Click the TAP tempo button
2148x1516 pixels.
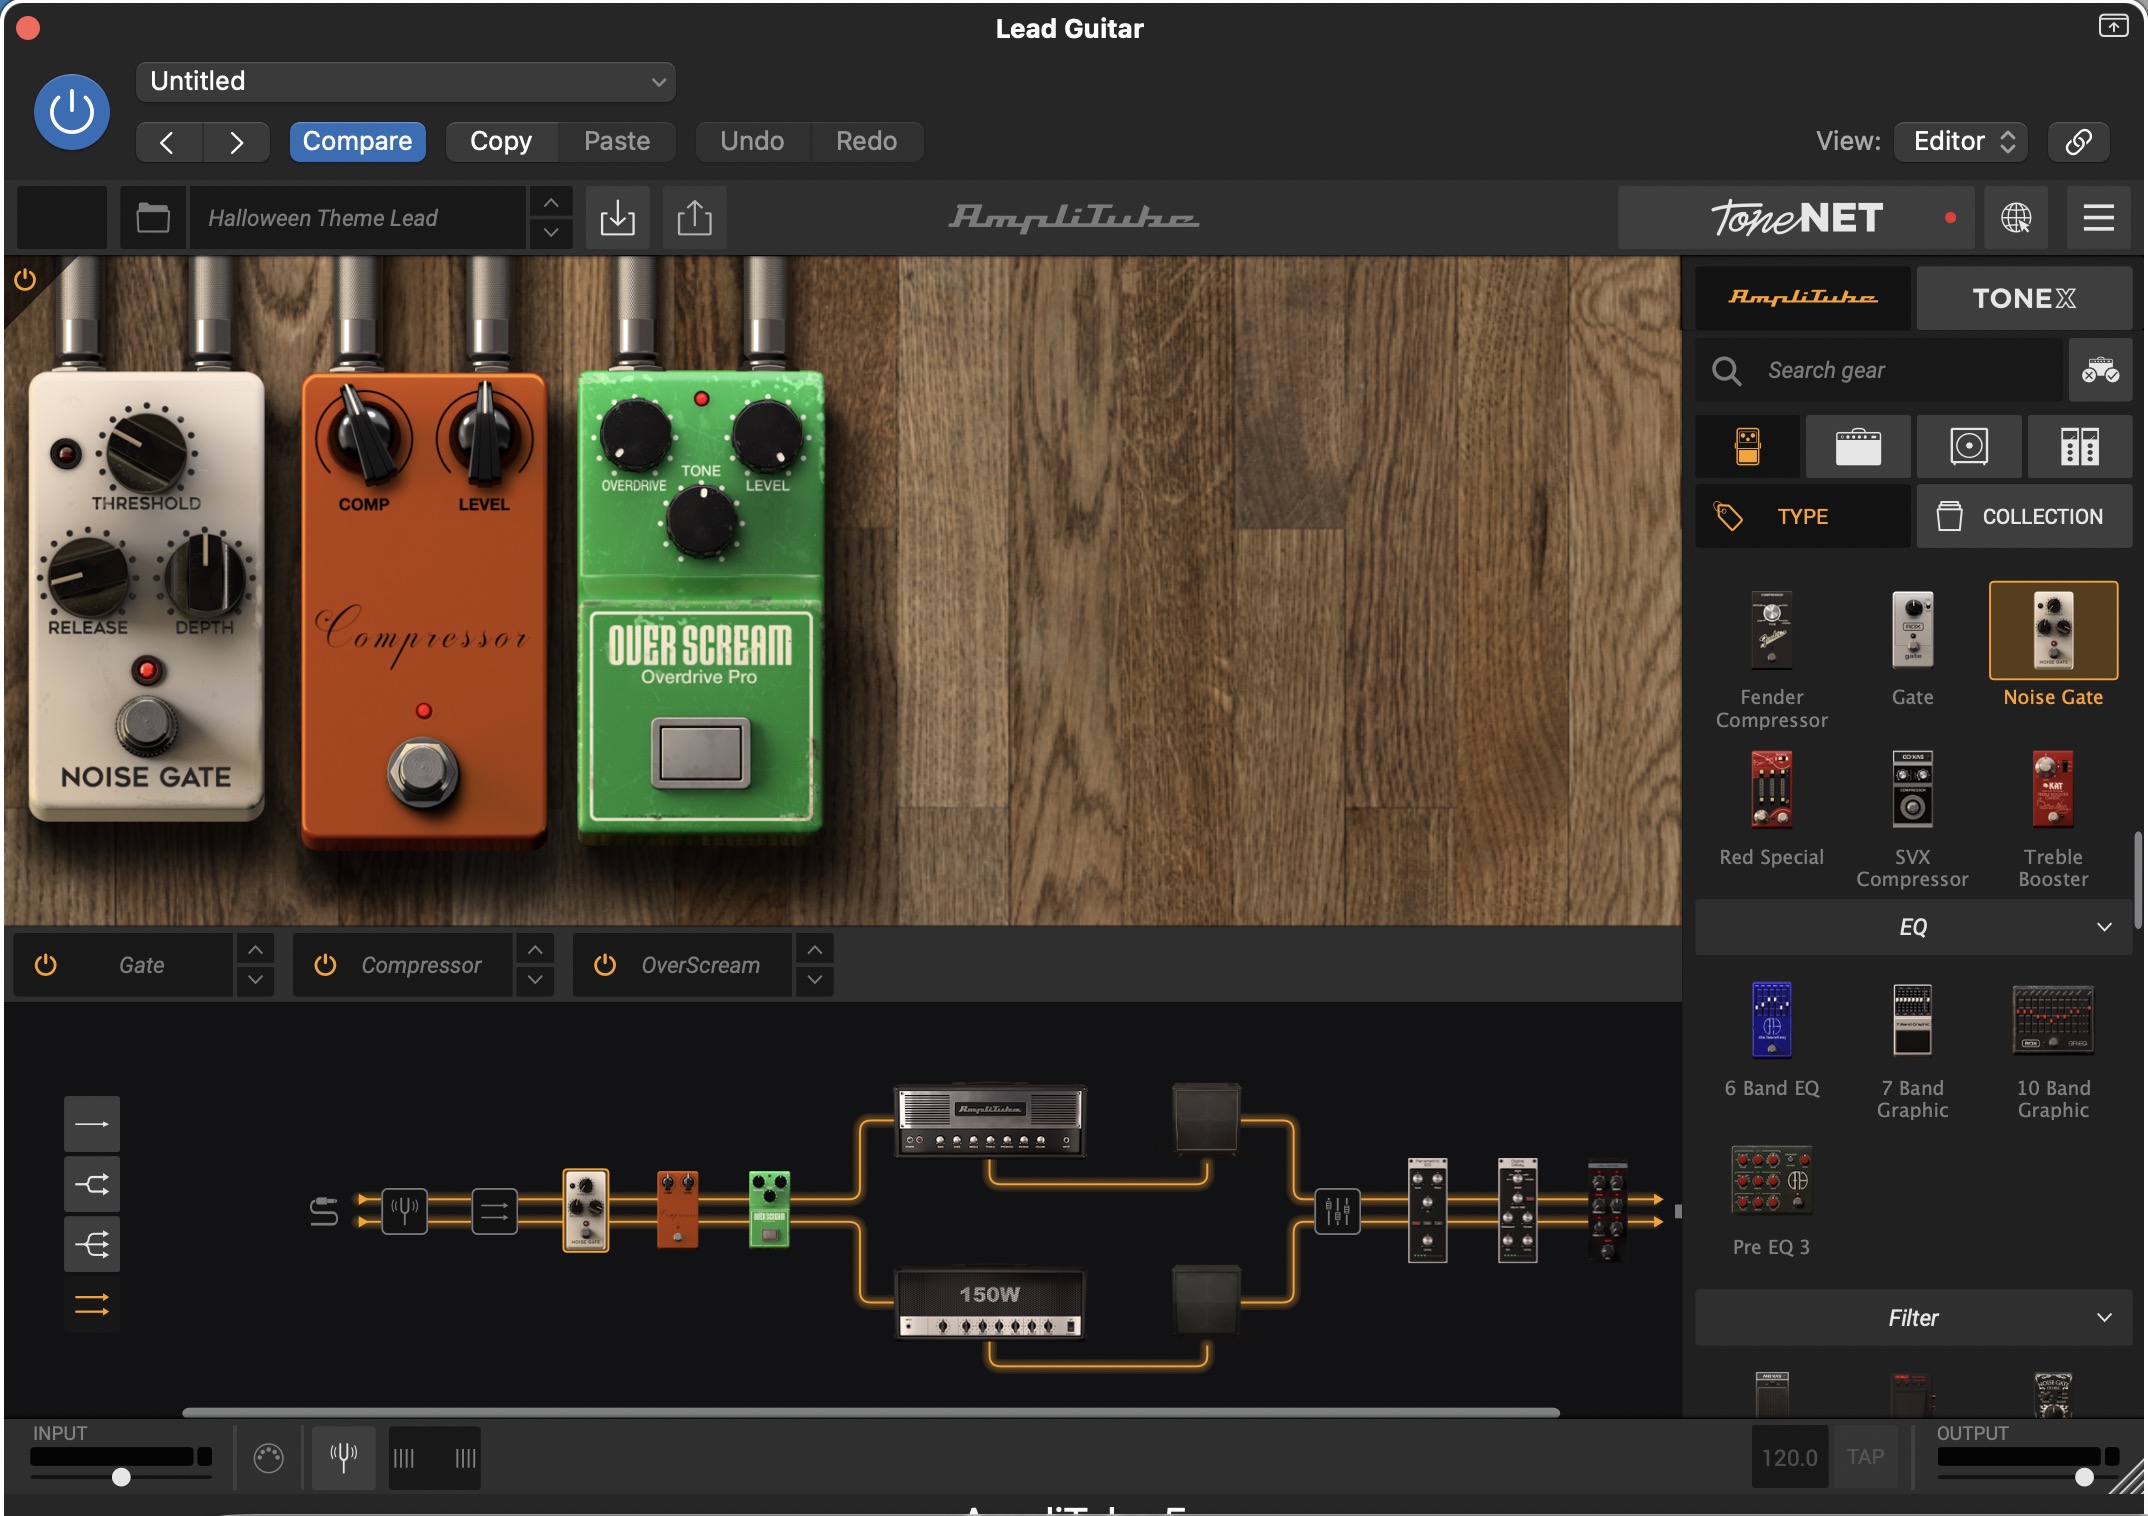pyautogui.click(x=1865, y=1457)
